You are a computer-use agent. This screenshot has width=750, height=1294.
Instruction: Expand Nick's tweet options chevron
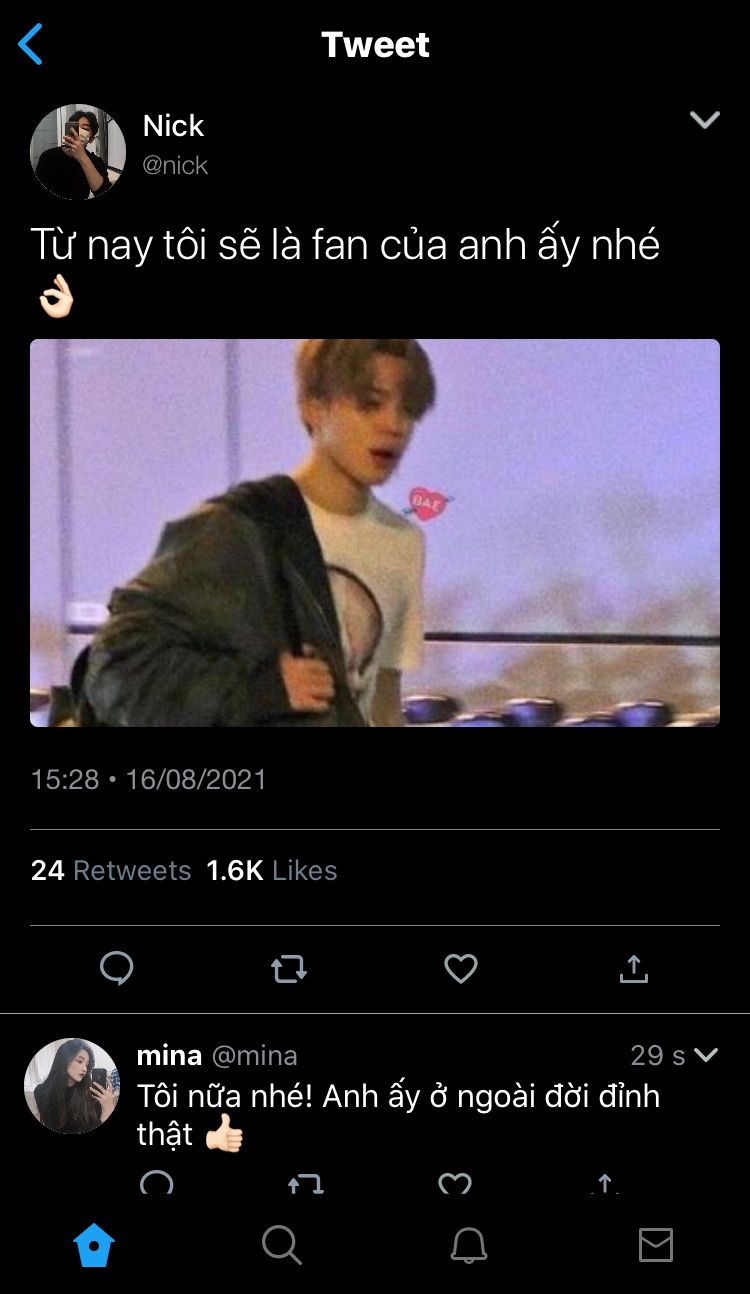pos(705,120)
